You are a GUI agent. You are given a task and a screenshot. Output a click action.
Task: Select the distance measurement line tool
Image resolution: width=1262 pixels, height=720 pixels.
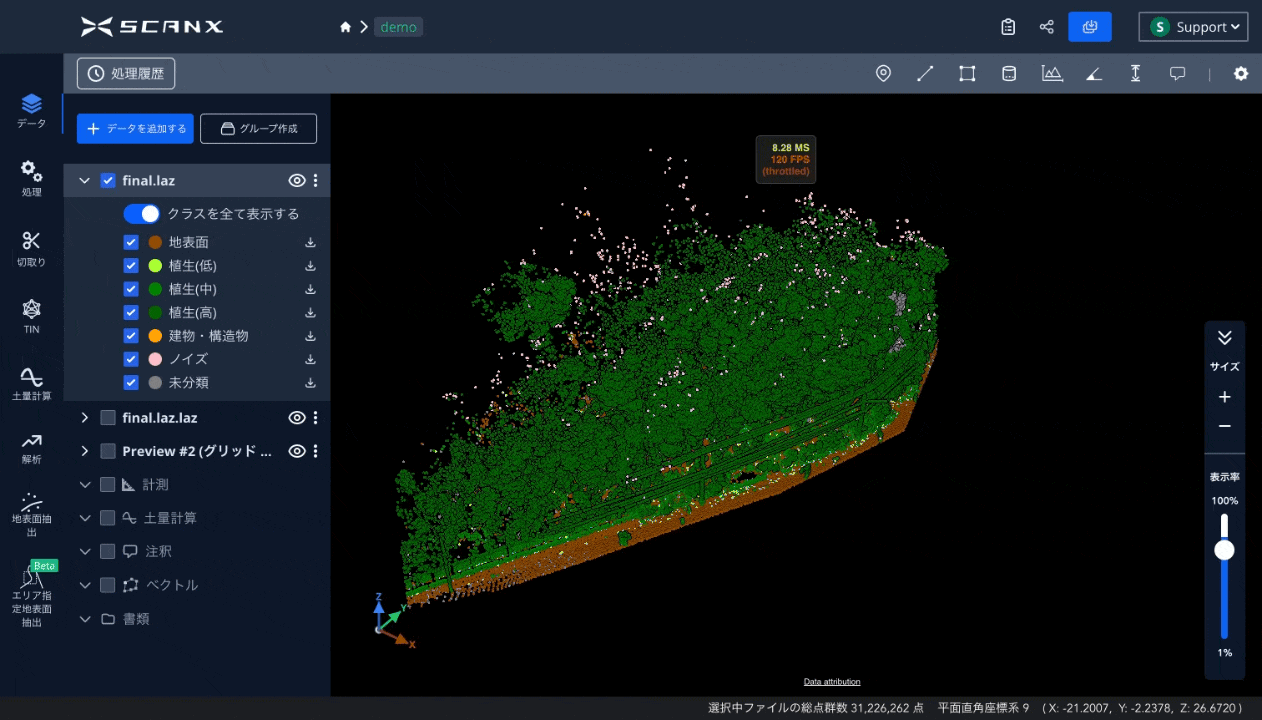[x=925, y=74]
